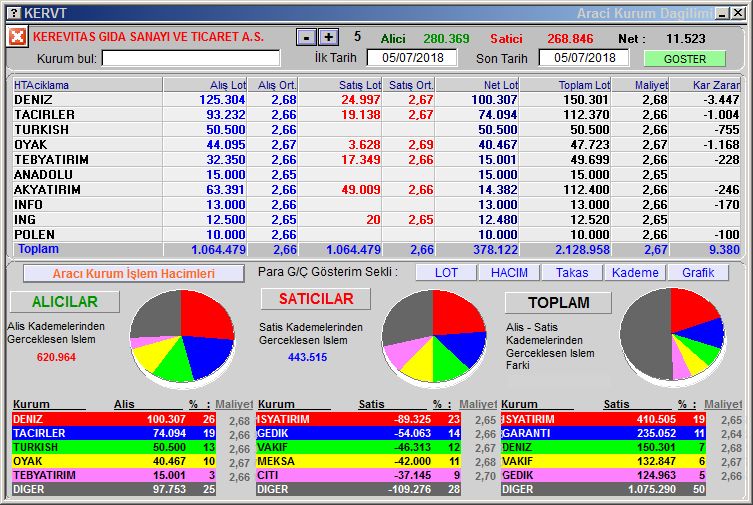The height and width of the screenshot is (505, 753).
Task: Click the SATICILAR button
Action: coord(316,299)
